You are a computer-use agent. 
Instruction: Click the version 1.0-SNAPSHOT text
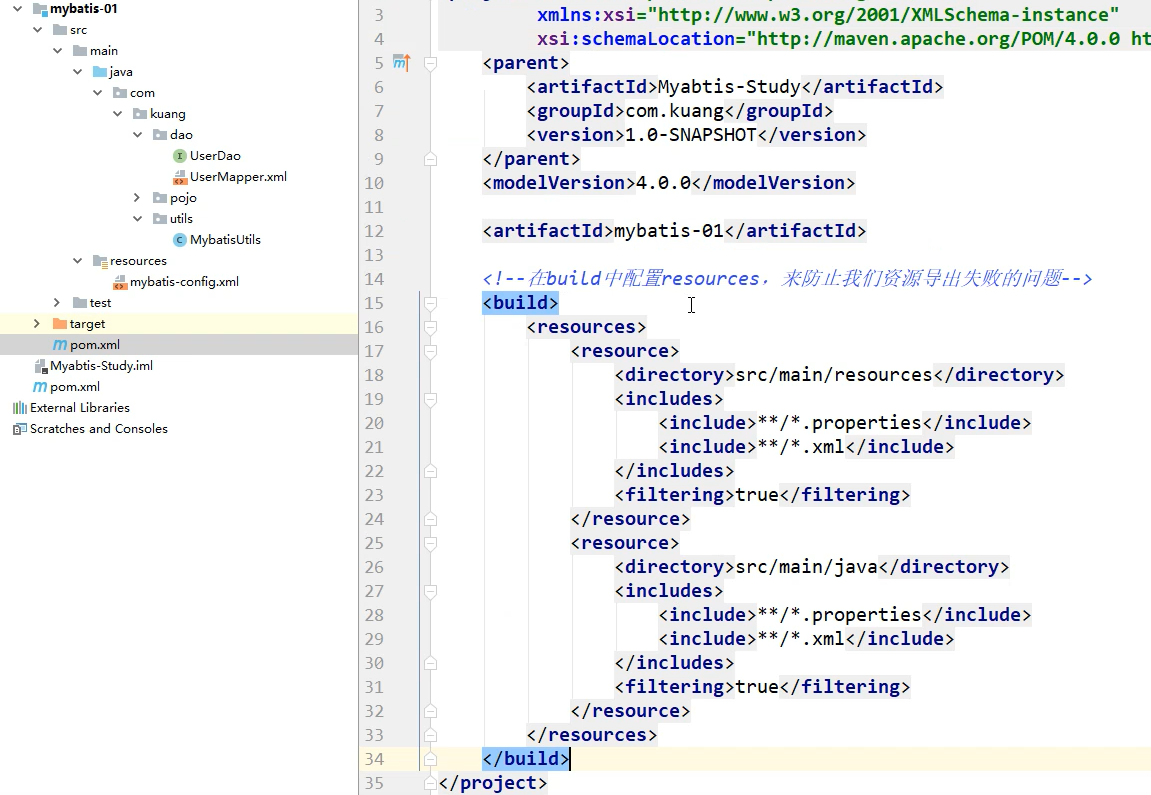click(x=690, y=135)
